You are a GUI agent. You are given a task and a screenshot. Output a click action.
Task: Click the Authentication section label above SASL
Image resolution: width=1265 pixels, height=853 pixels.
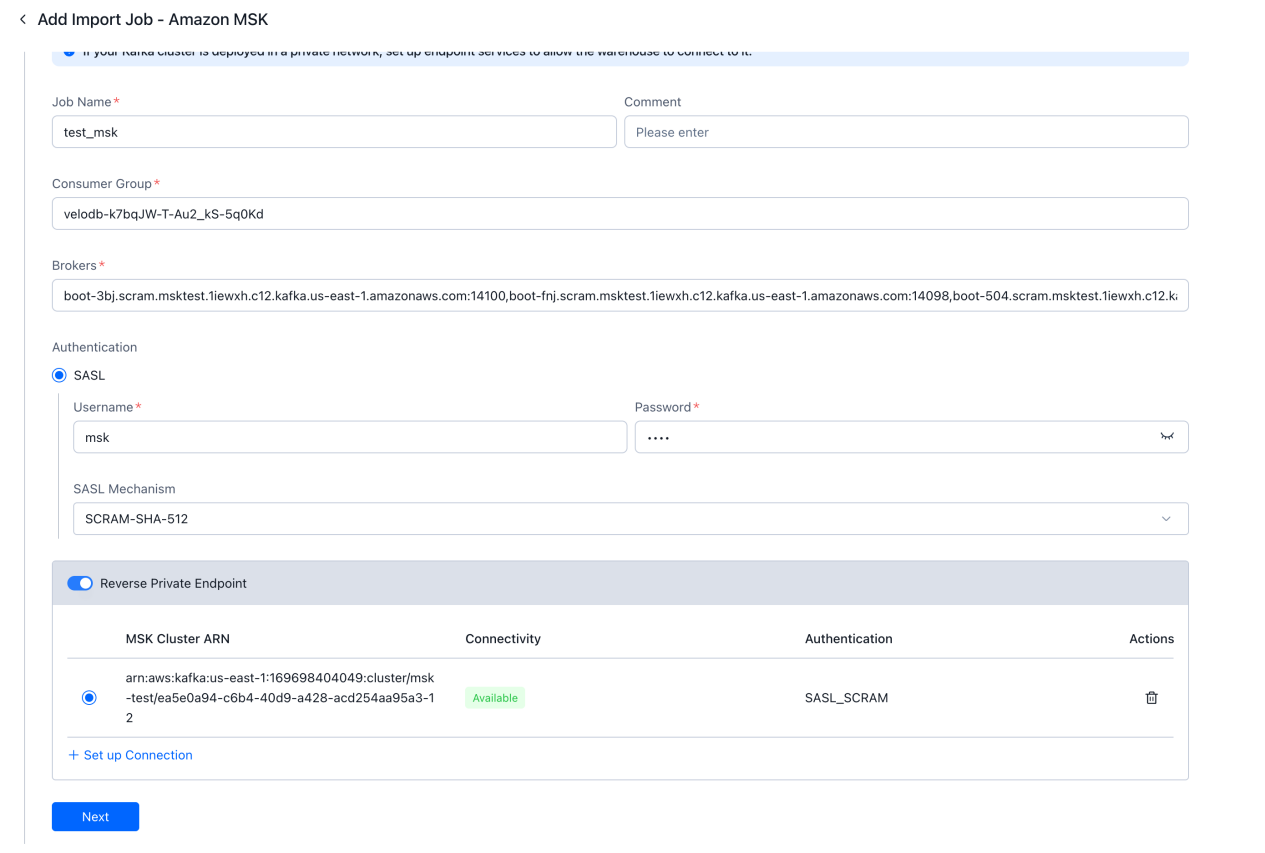tap(94, 347)
